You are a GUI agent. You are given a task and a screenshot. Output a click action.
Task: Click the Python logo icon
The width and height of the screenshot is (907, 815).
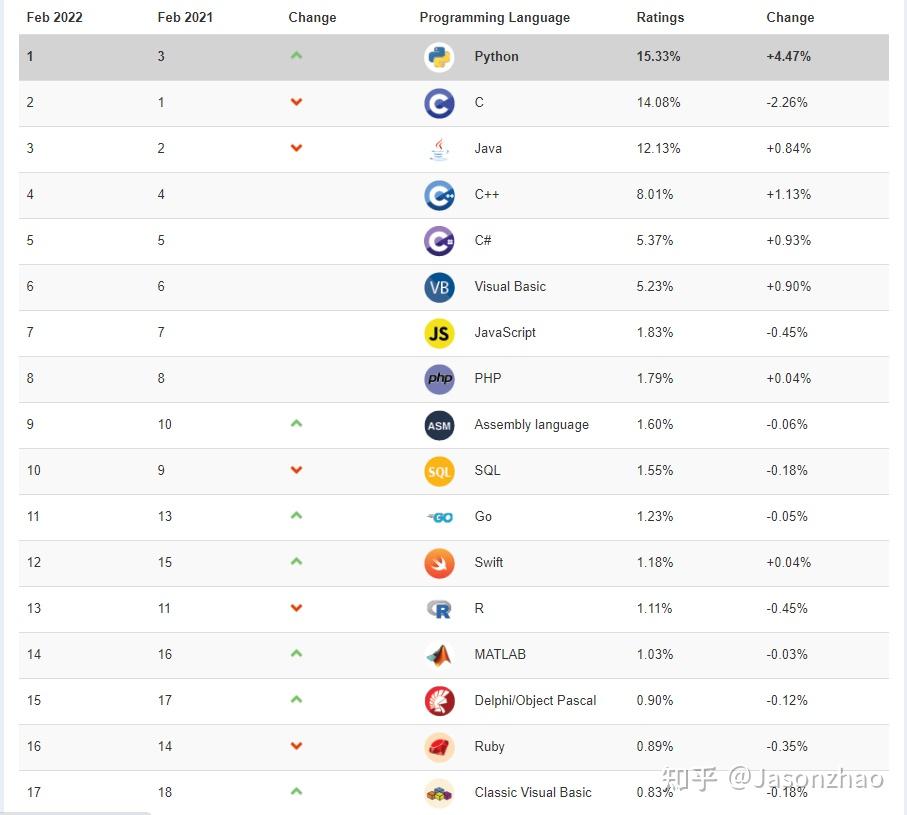439,57
